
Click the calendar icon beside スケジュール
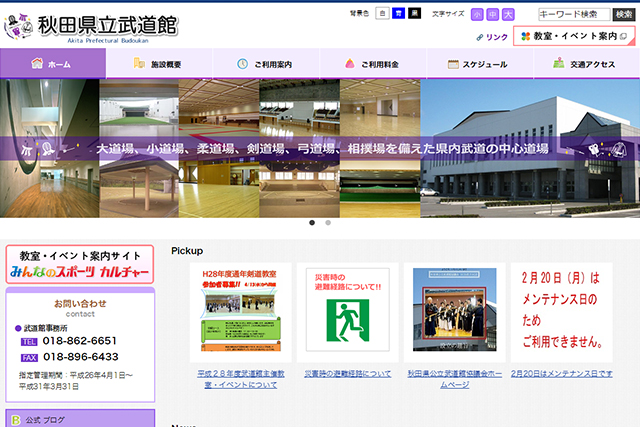453,64
